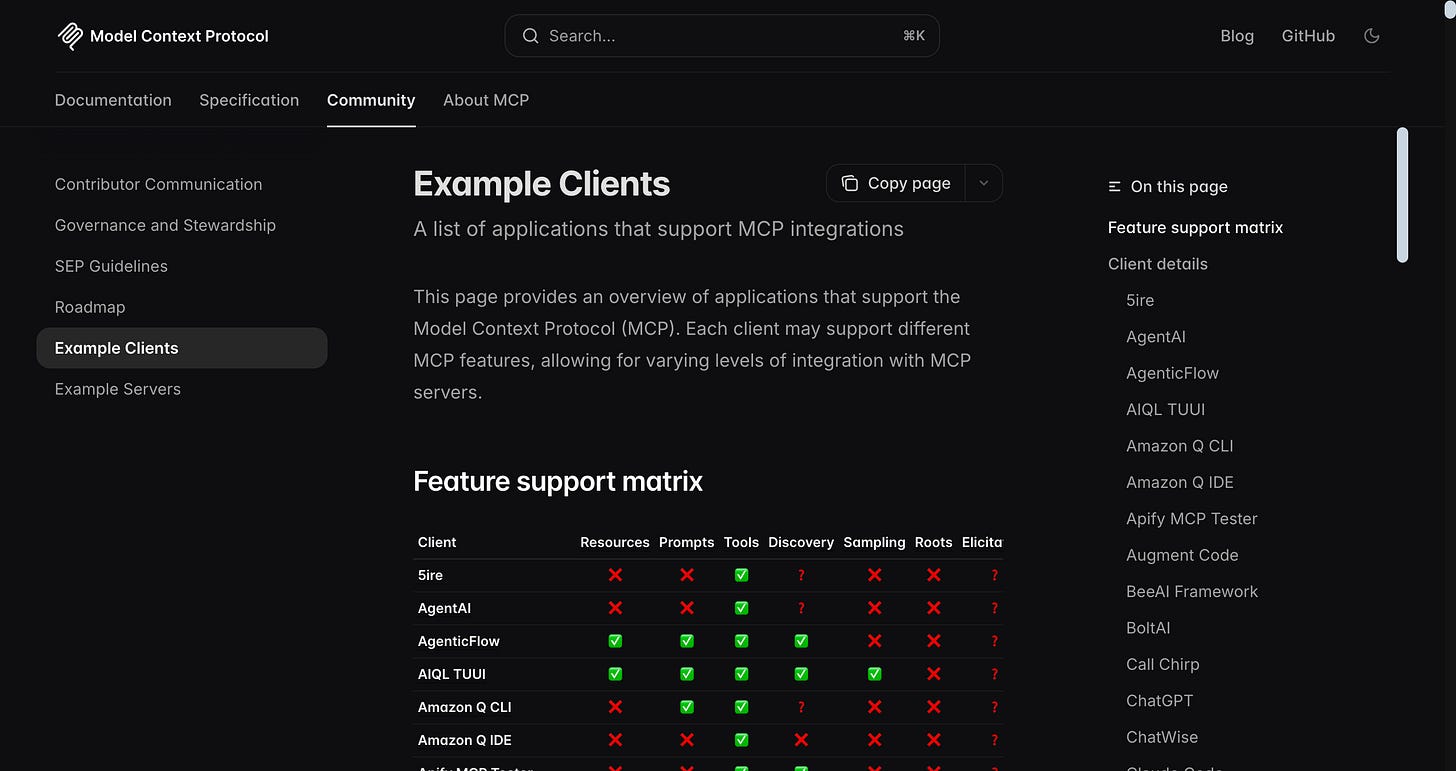Jump to Amazon Q CLI in outline
Viewport: 1456px width, 771px height.
[x=1180, y=446]
